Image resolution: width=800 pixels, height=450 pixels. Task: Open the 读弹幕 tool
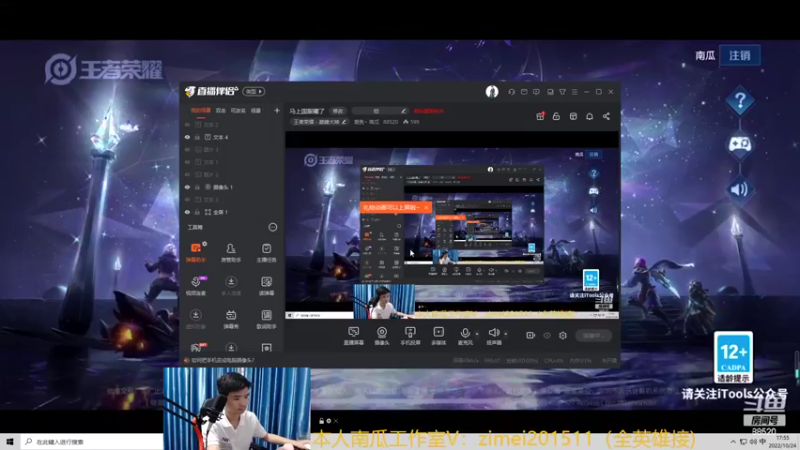point(266,286)
